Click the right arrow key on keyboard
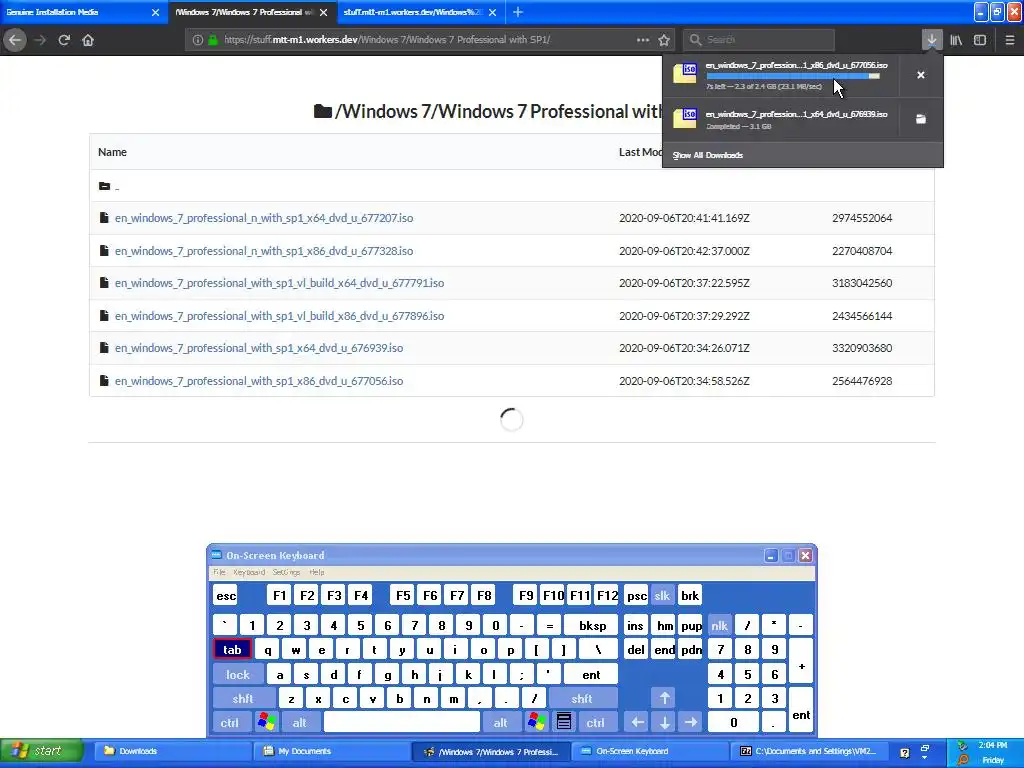 691,722
